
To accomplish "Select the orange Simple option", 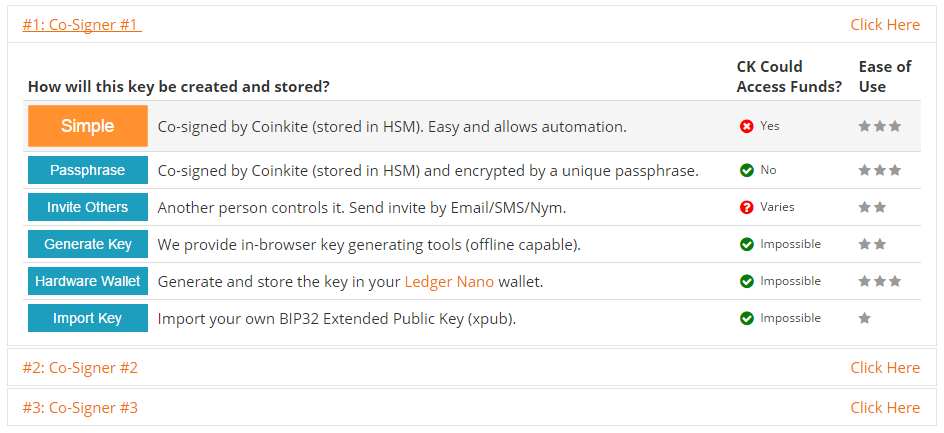I will click(x=88, y=126).
